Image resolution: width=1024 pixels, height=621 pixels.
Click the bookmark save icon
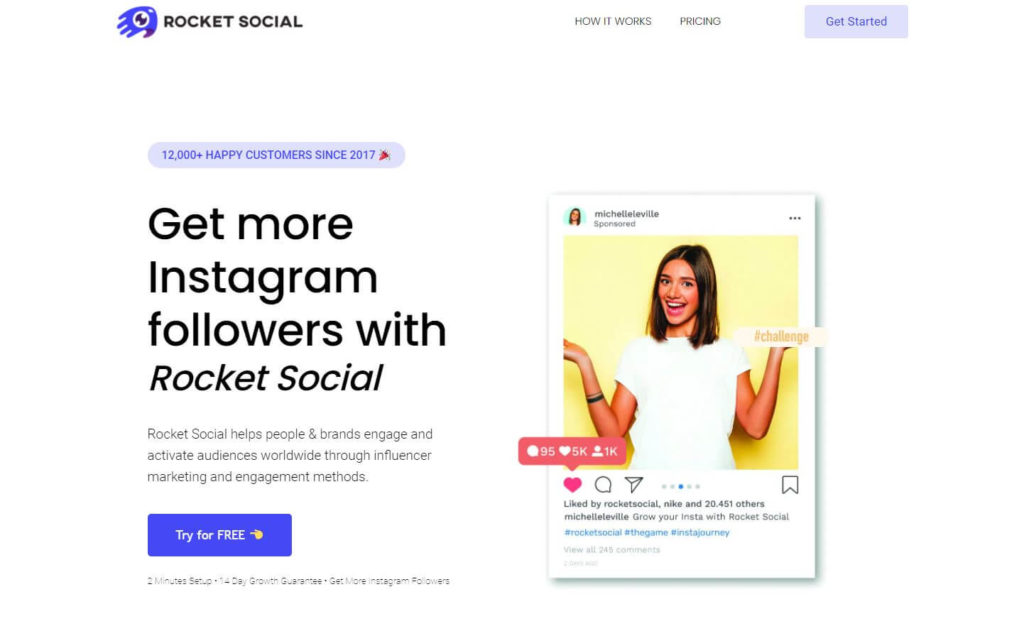pos(790,485)
